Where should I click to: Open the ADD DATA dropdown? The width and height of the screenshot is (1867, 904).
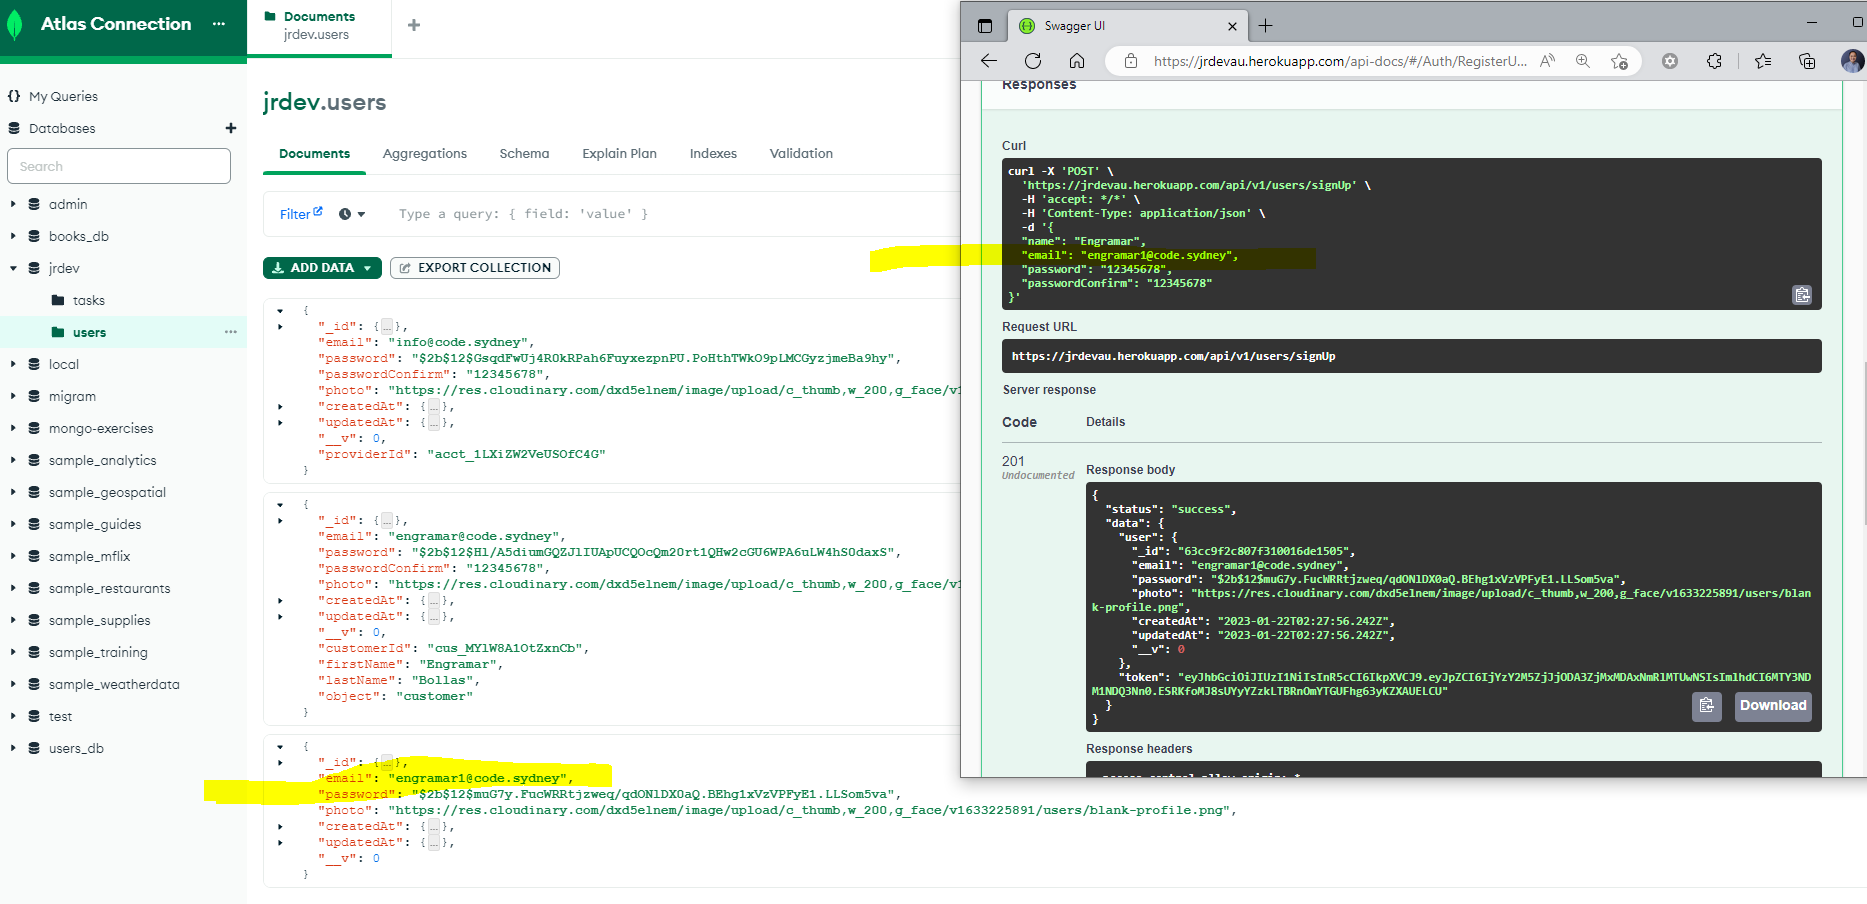321,267
